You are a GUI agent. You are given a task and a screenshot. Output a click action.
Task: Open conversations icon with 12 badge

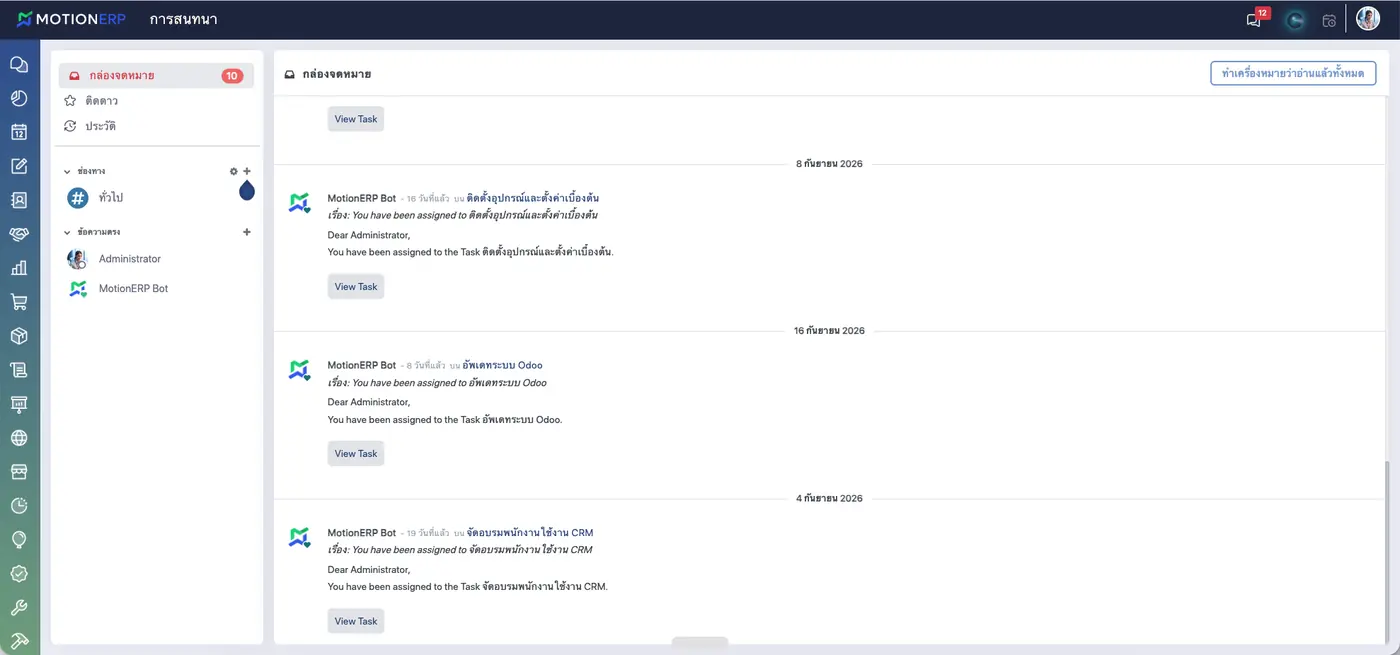point(1256,19)
